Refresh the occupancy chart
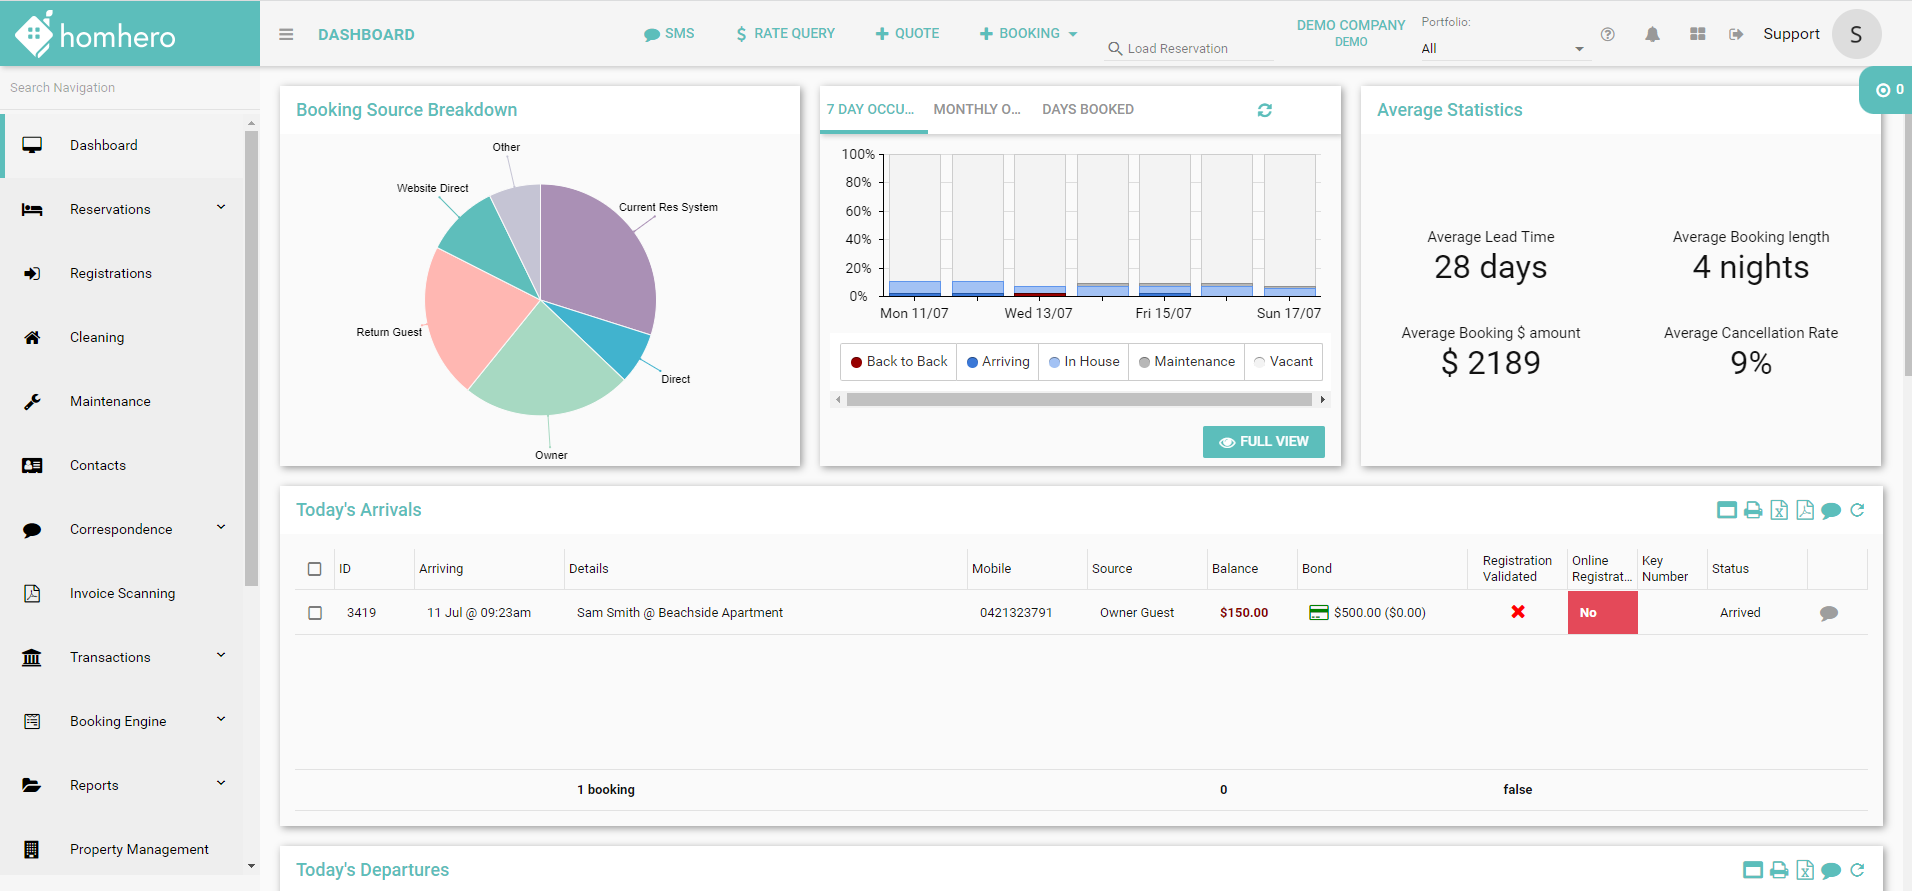This screenshot has height=891, width=1912. pyautogui.click(x=1264, y=110)
